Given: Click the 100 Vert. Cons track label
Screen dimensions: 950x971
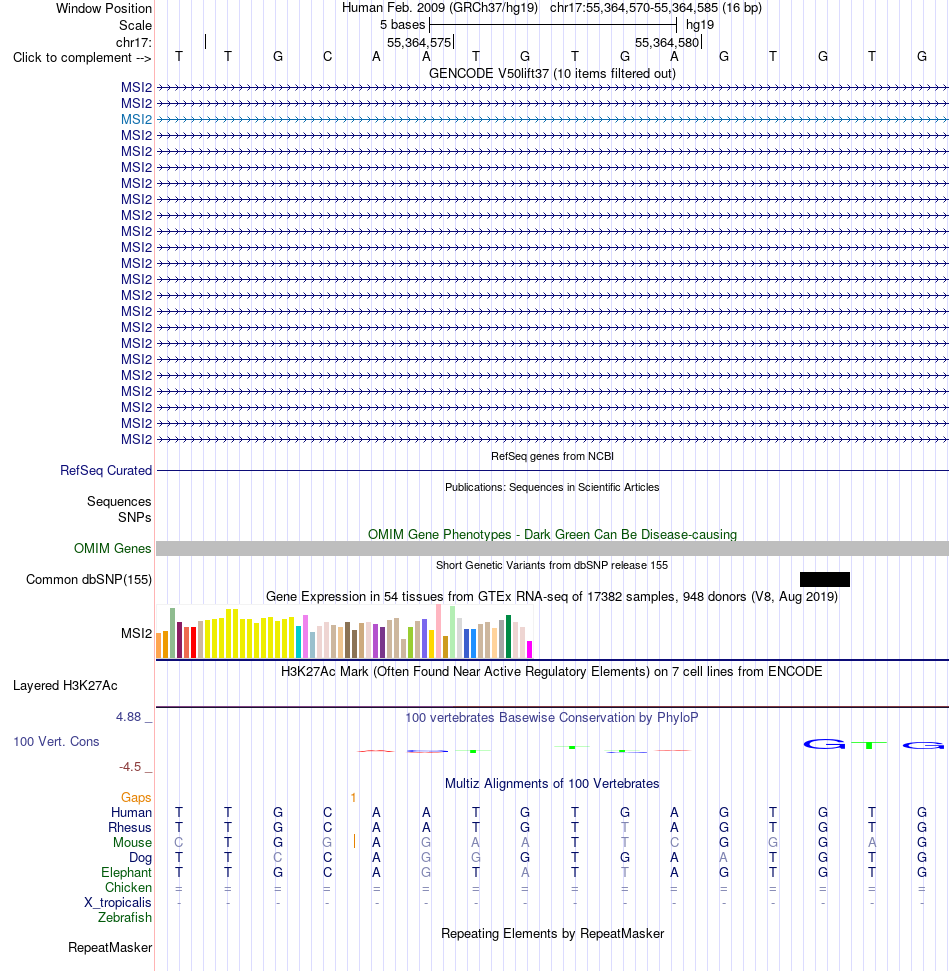Looking at the screenshot, I should click(x=56, y=741).
